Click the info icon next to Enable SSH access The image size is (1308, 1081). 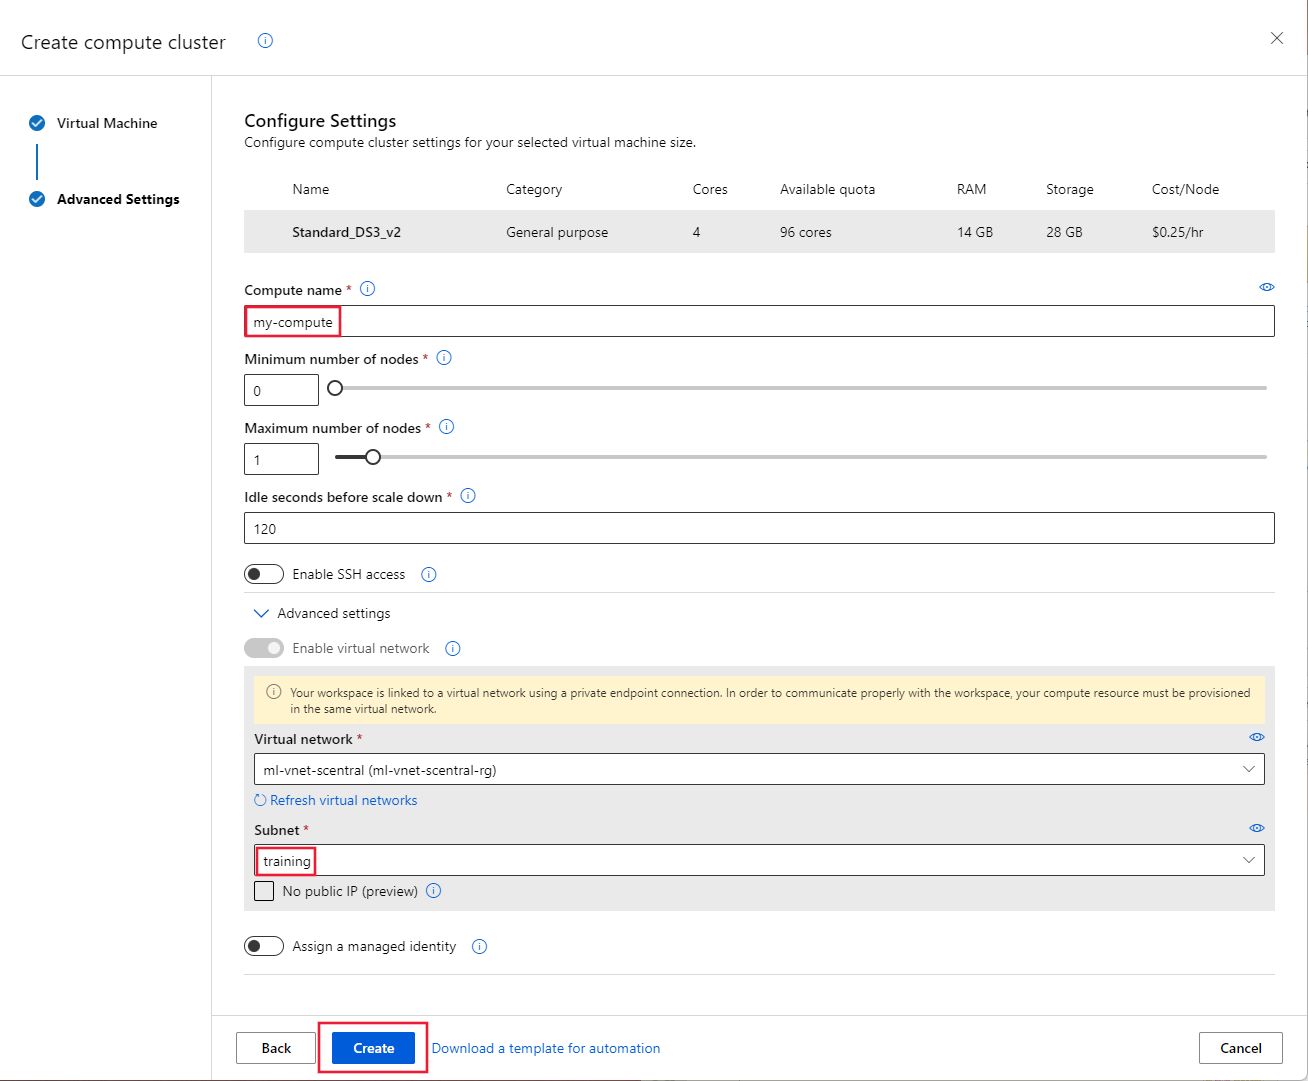428,574
